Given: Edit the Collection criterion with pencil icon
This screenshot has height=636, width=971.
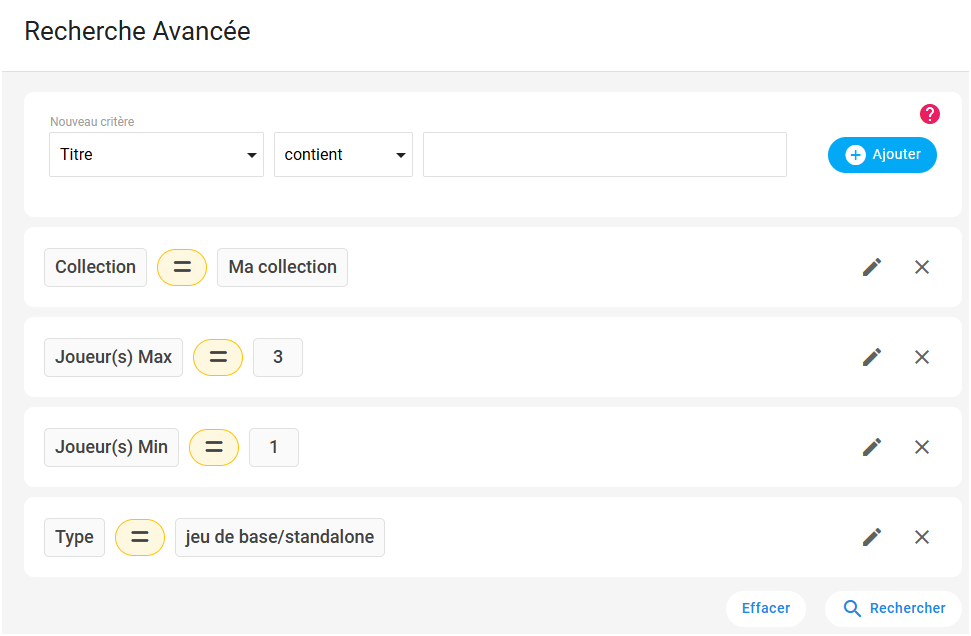Looking at the screenshot, I should 872,267.
